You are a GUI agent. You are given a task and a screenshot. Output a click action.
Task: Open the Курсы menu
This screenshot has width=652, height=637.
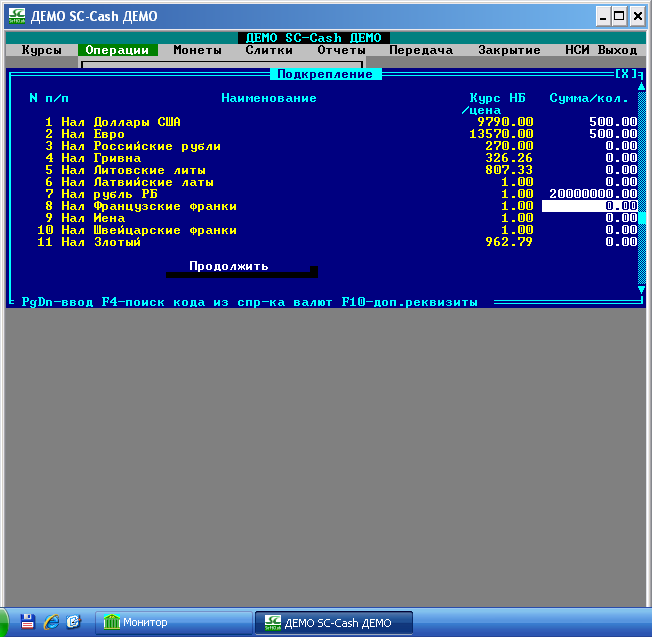pyautogui.click(x=42, y=50)
